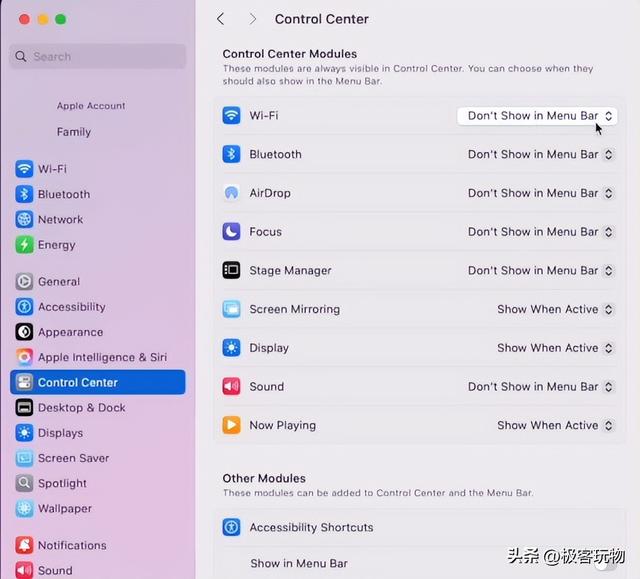This screenshot has width=640, height=579.
Task: Click the Accessibility icon in the sidebar
Action: coord(24,306)
